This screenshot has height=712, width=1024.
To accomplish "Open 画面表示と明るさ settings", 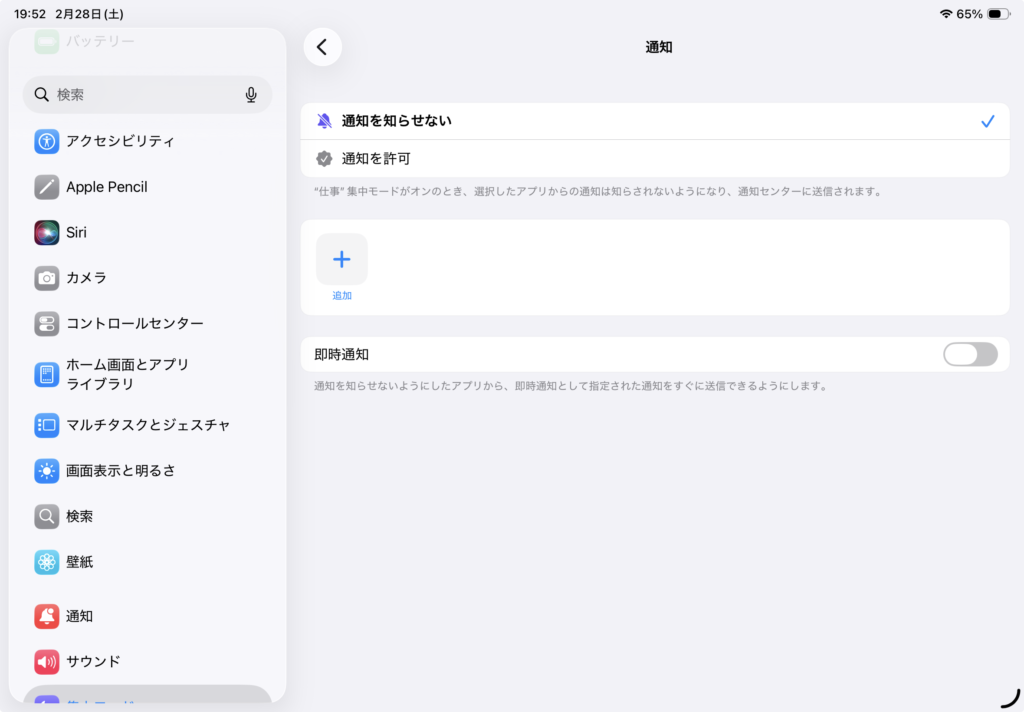I will tap(120, 471).
